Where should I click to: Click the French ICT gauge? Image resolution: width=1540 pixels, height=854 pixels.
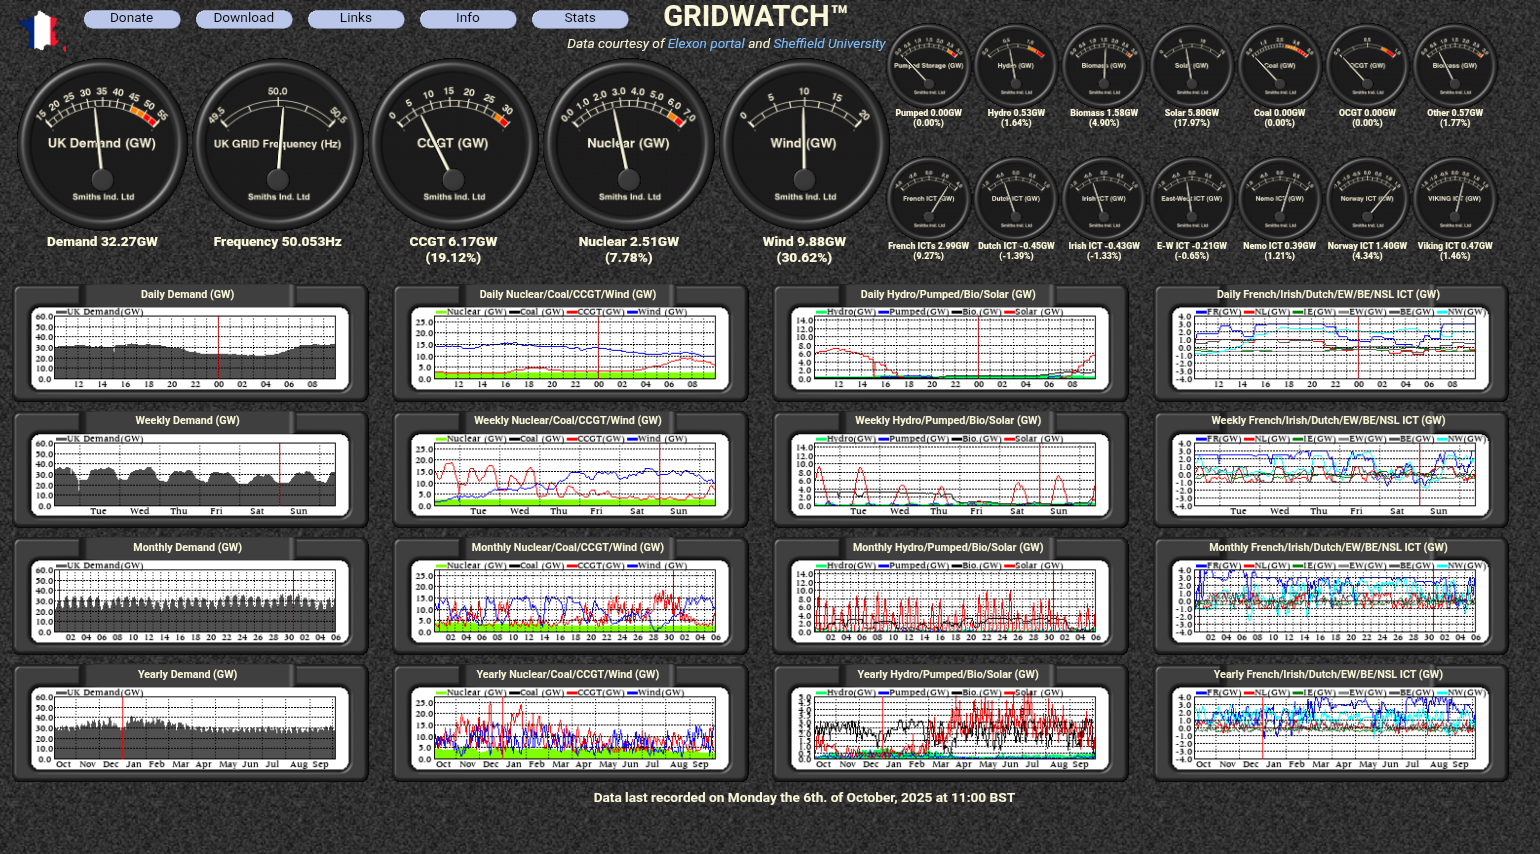click(928, 198)
